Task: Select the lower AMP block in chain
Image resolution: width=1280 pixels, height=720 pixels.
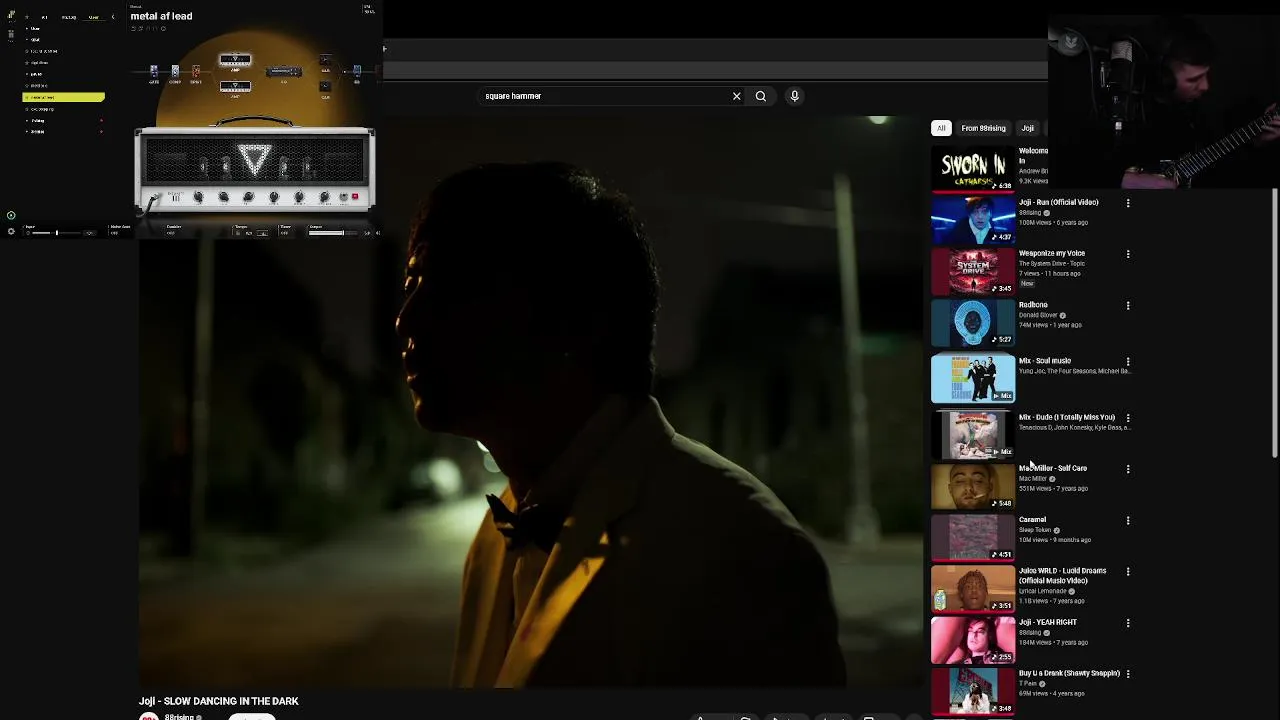Action: tap(235, 87)
